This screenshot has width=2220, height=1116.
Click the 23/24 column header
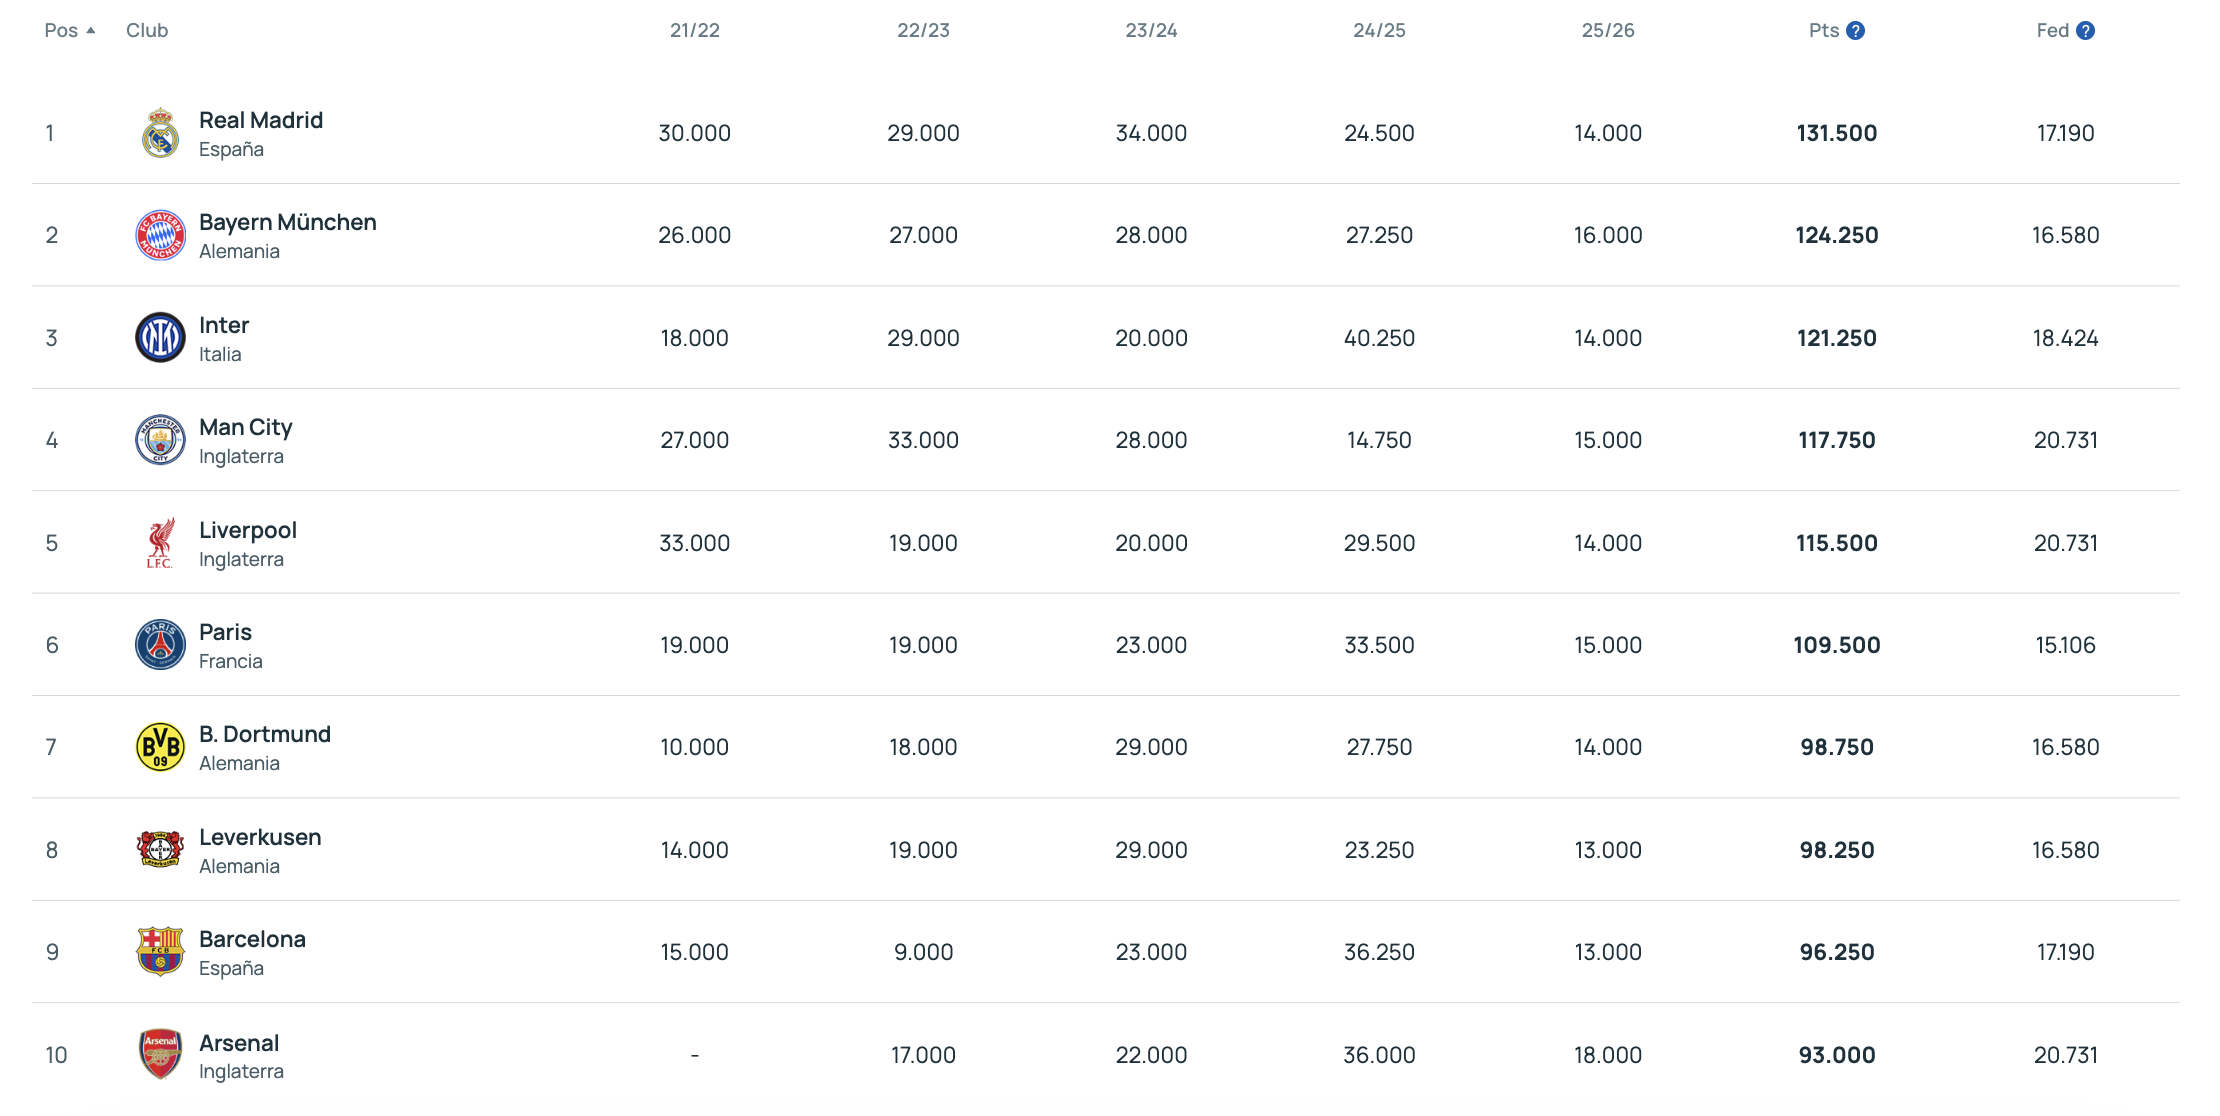coord(1151,31)
